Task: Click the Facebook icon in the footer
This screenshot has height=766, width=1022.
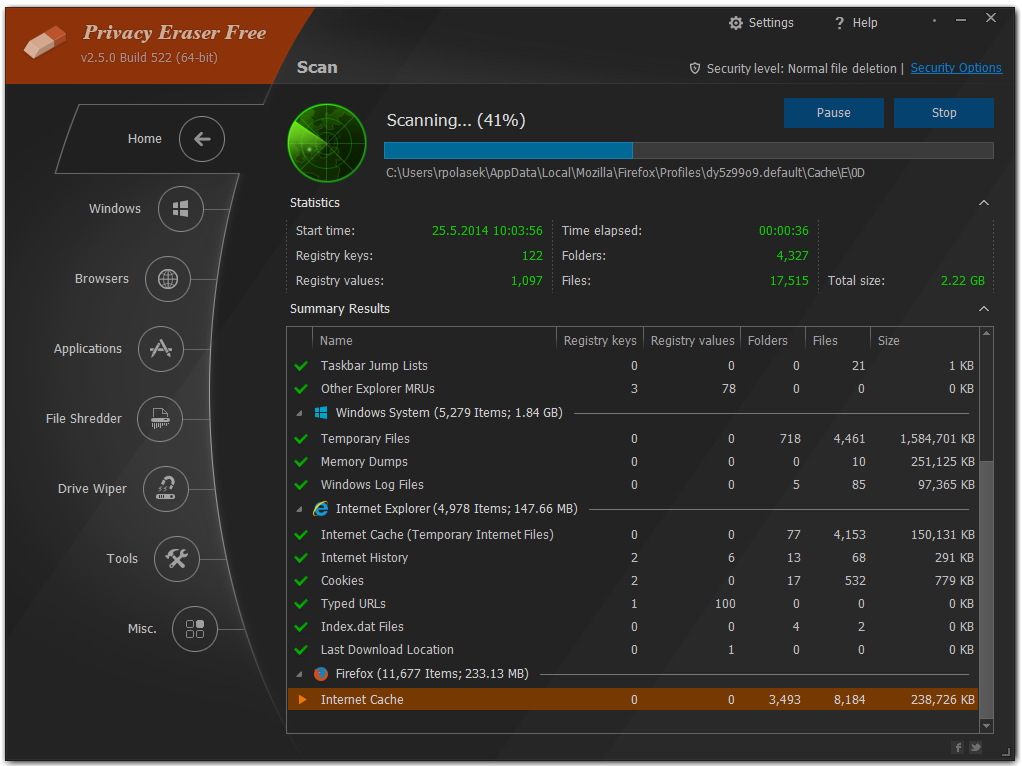Action: coord(958,747)
